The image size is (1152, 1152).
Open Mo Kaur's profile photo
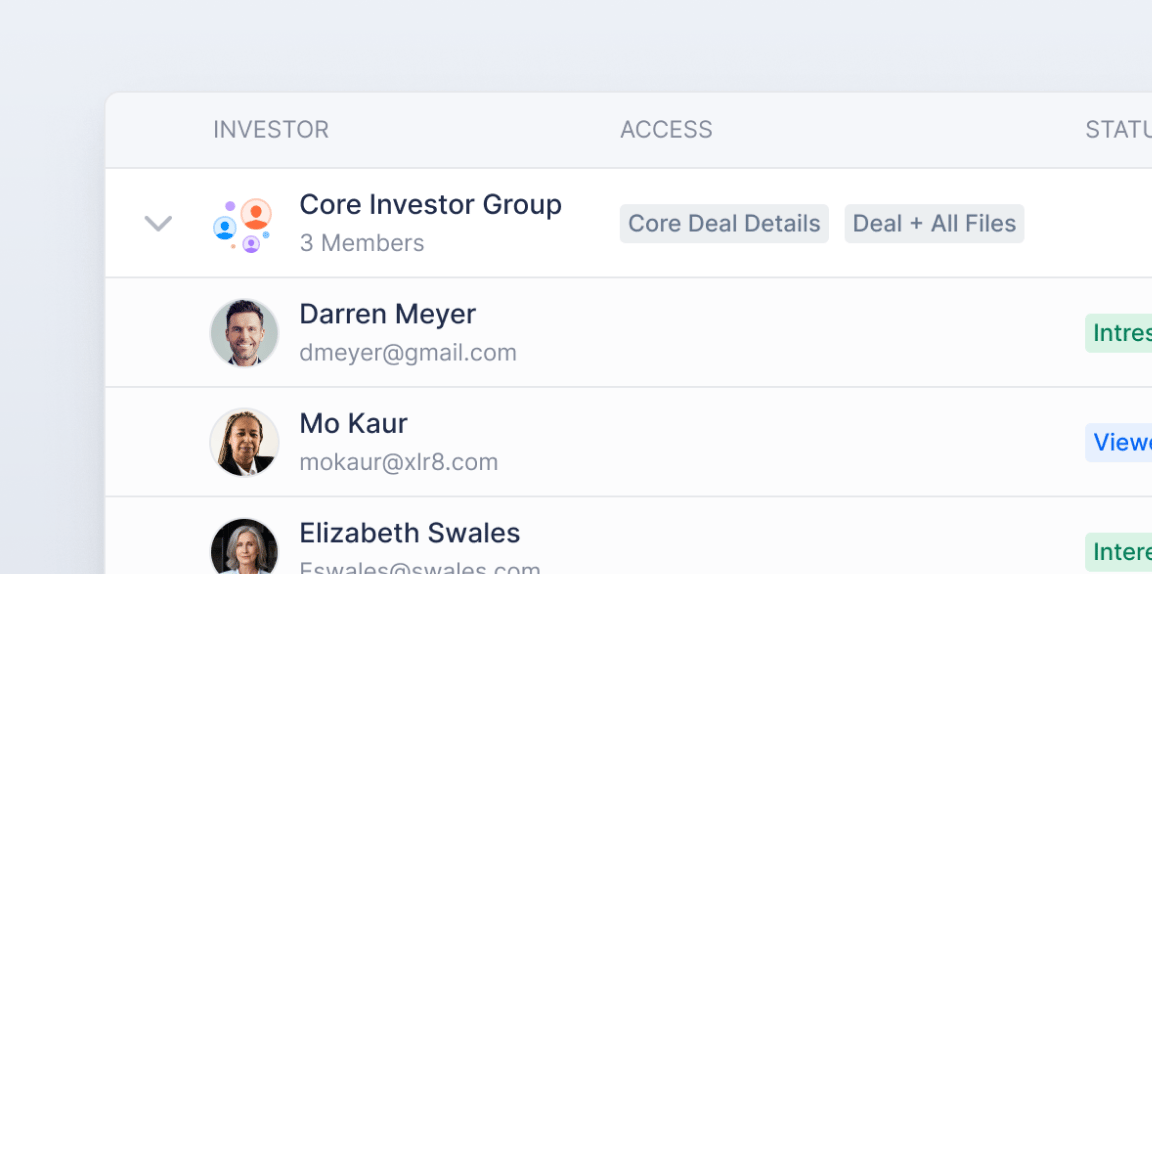[244, 442]
